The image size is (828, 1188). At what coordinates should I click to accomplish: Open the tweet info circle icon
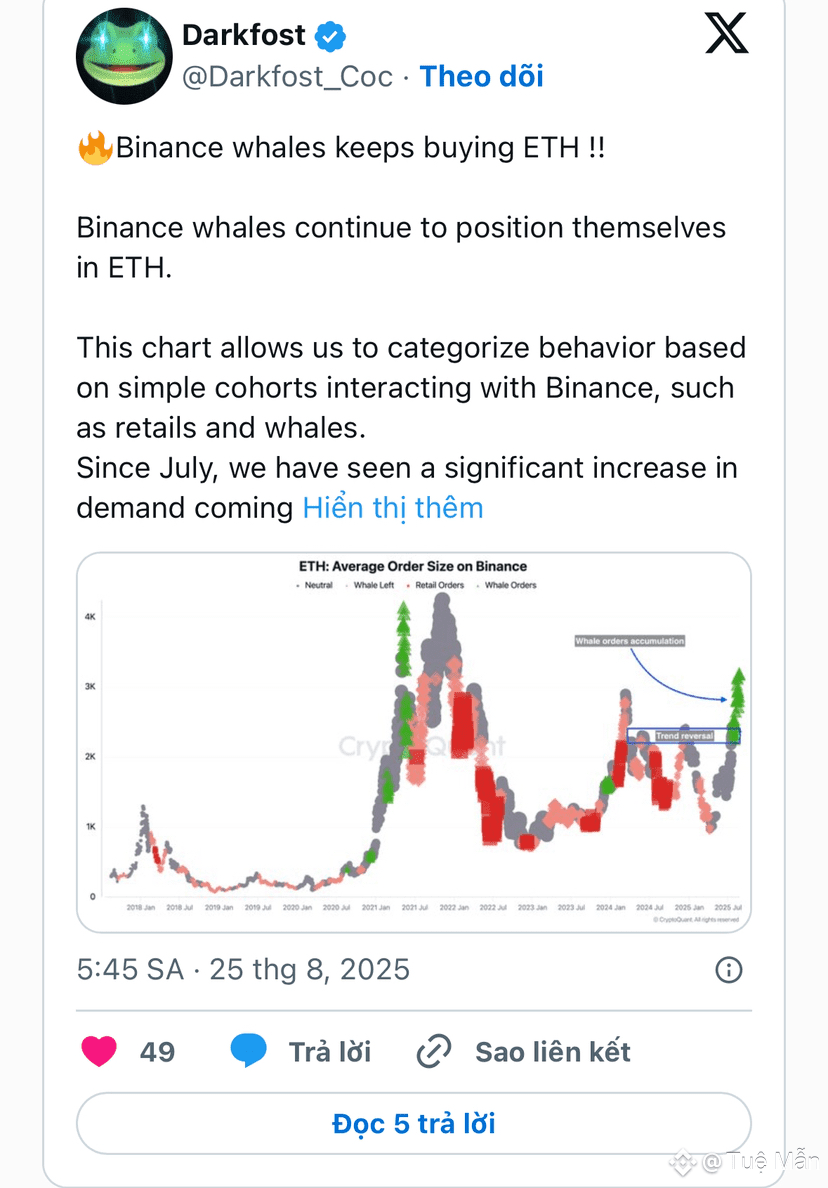[729, 970]
